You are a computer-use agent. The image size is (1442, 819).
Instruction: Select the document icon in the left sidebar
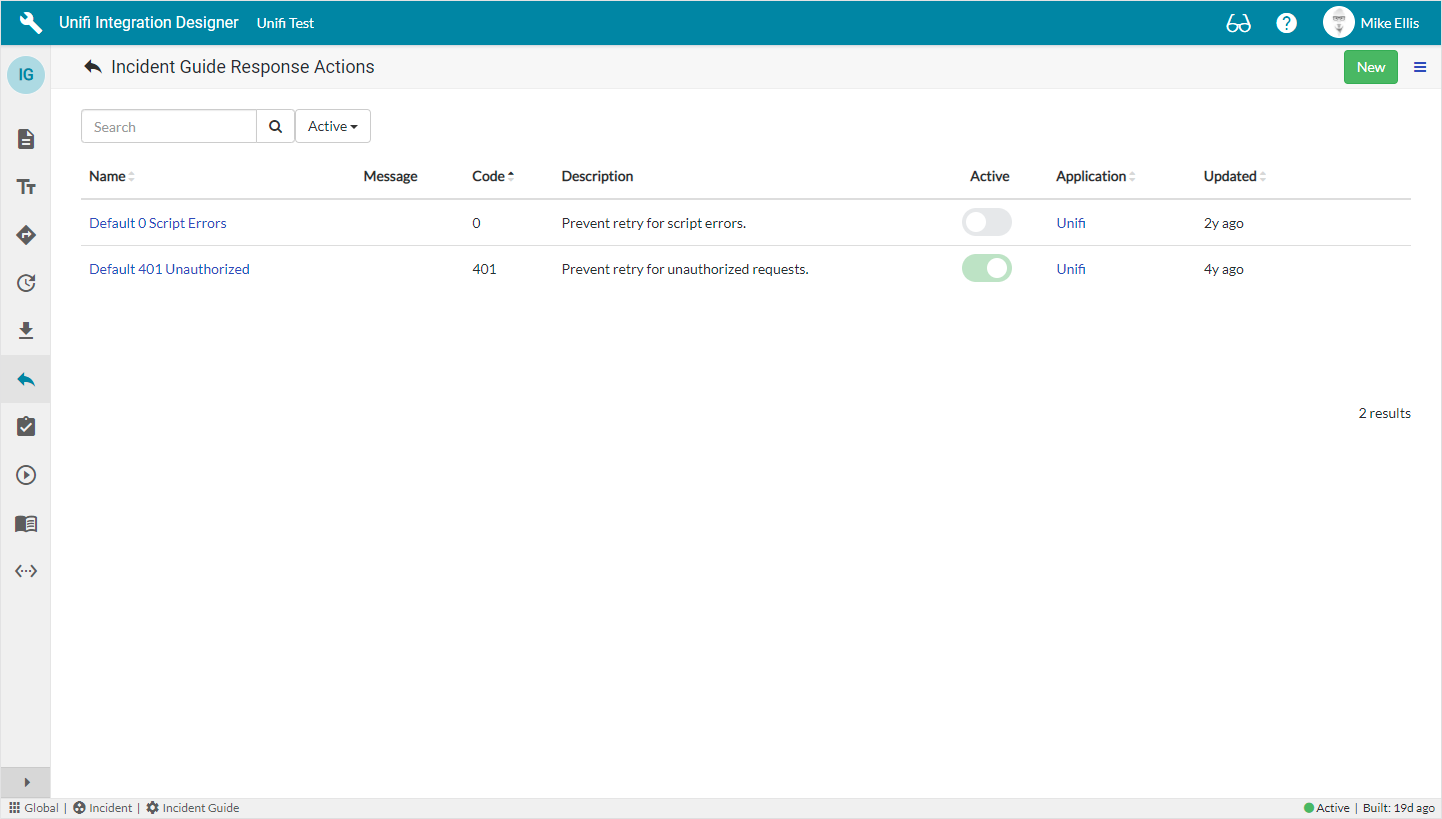[x=25, y=139]
